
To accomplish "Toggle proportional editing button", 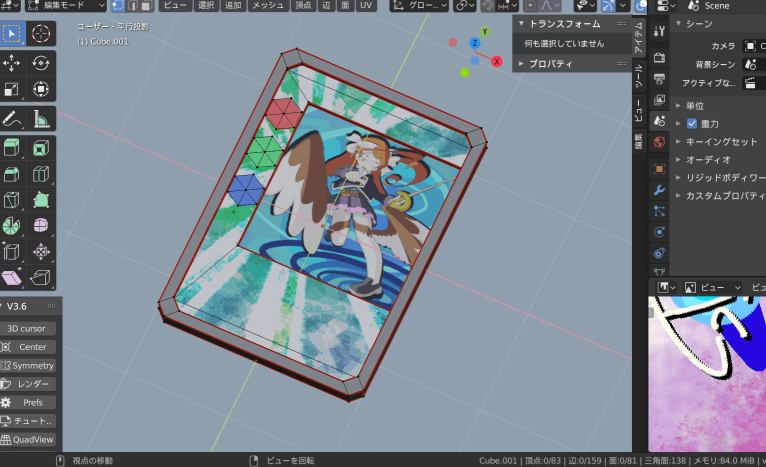I will 530,6.
